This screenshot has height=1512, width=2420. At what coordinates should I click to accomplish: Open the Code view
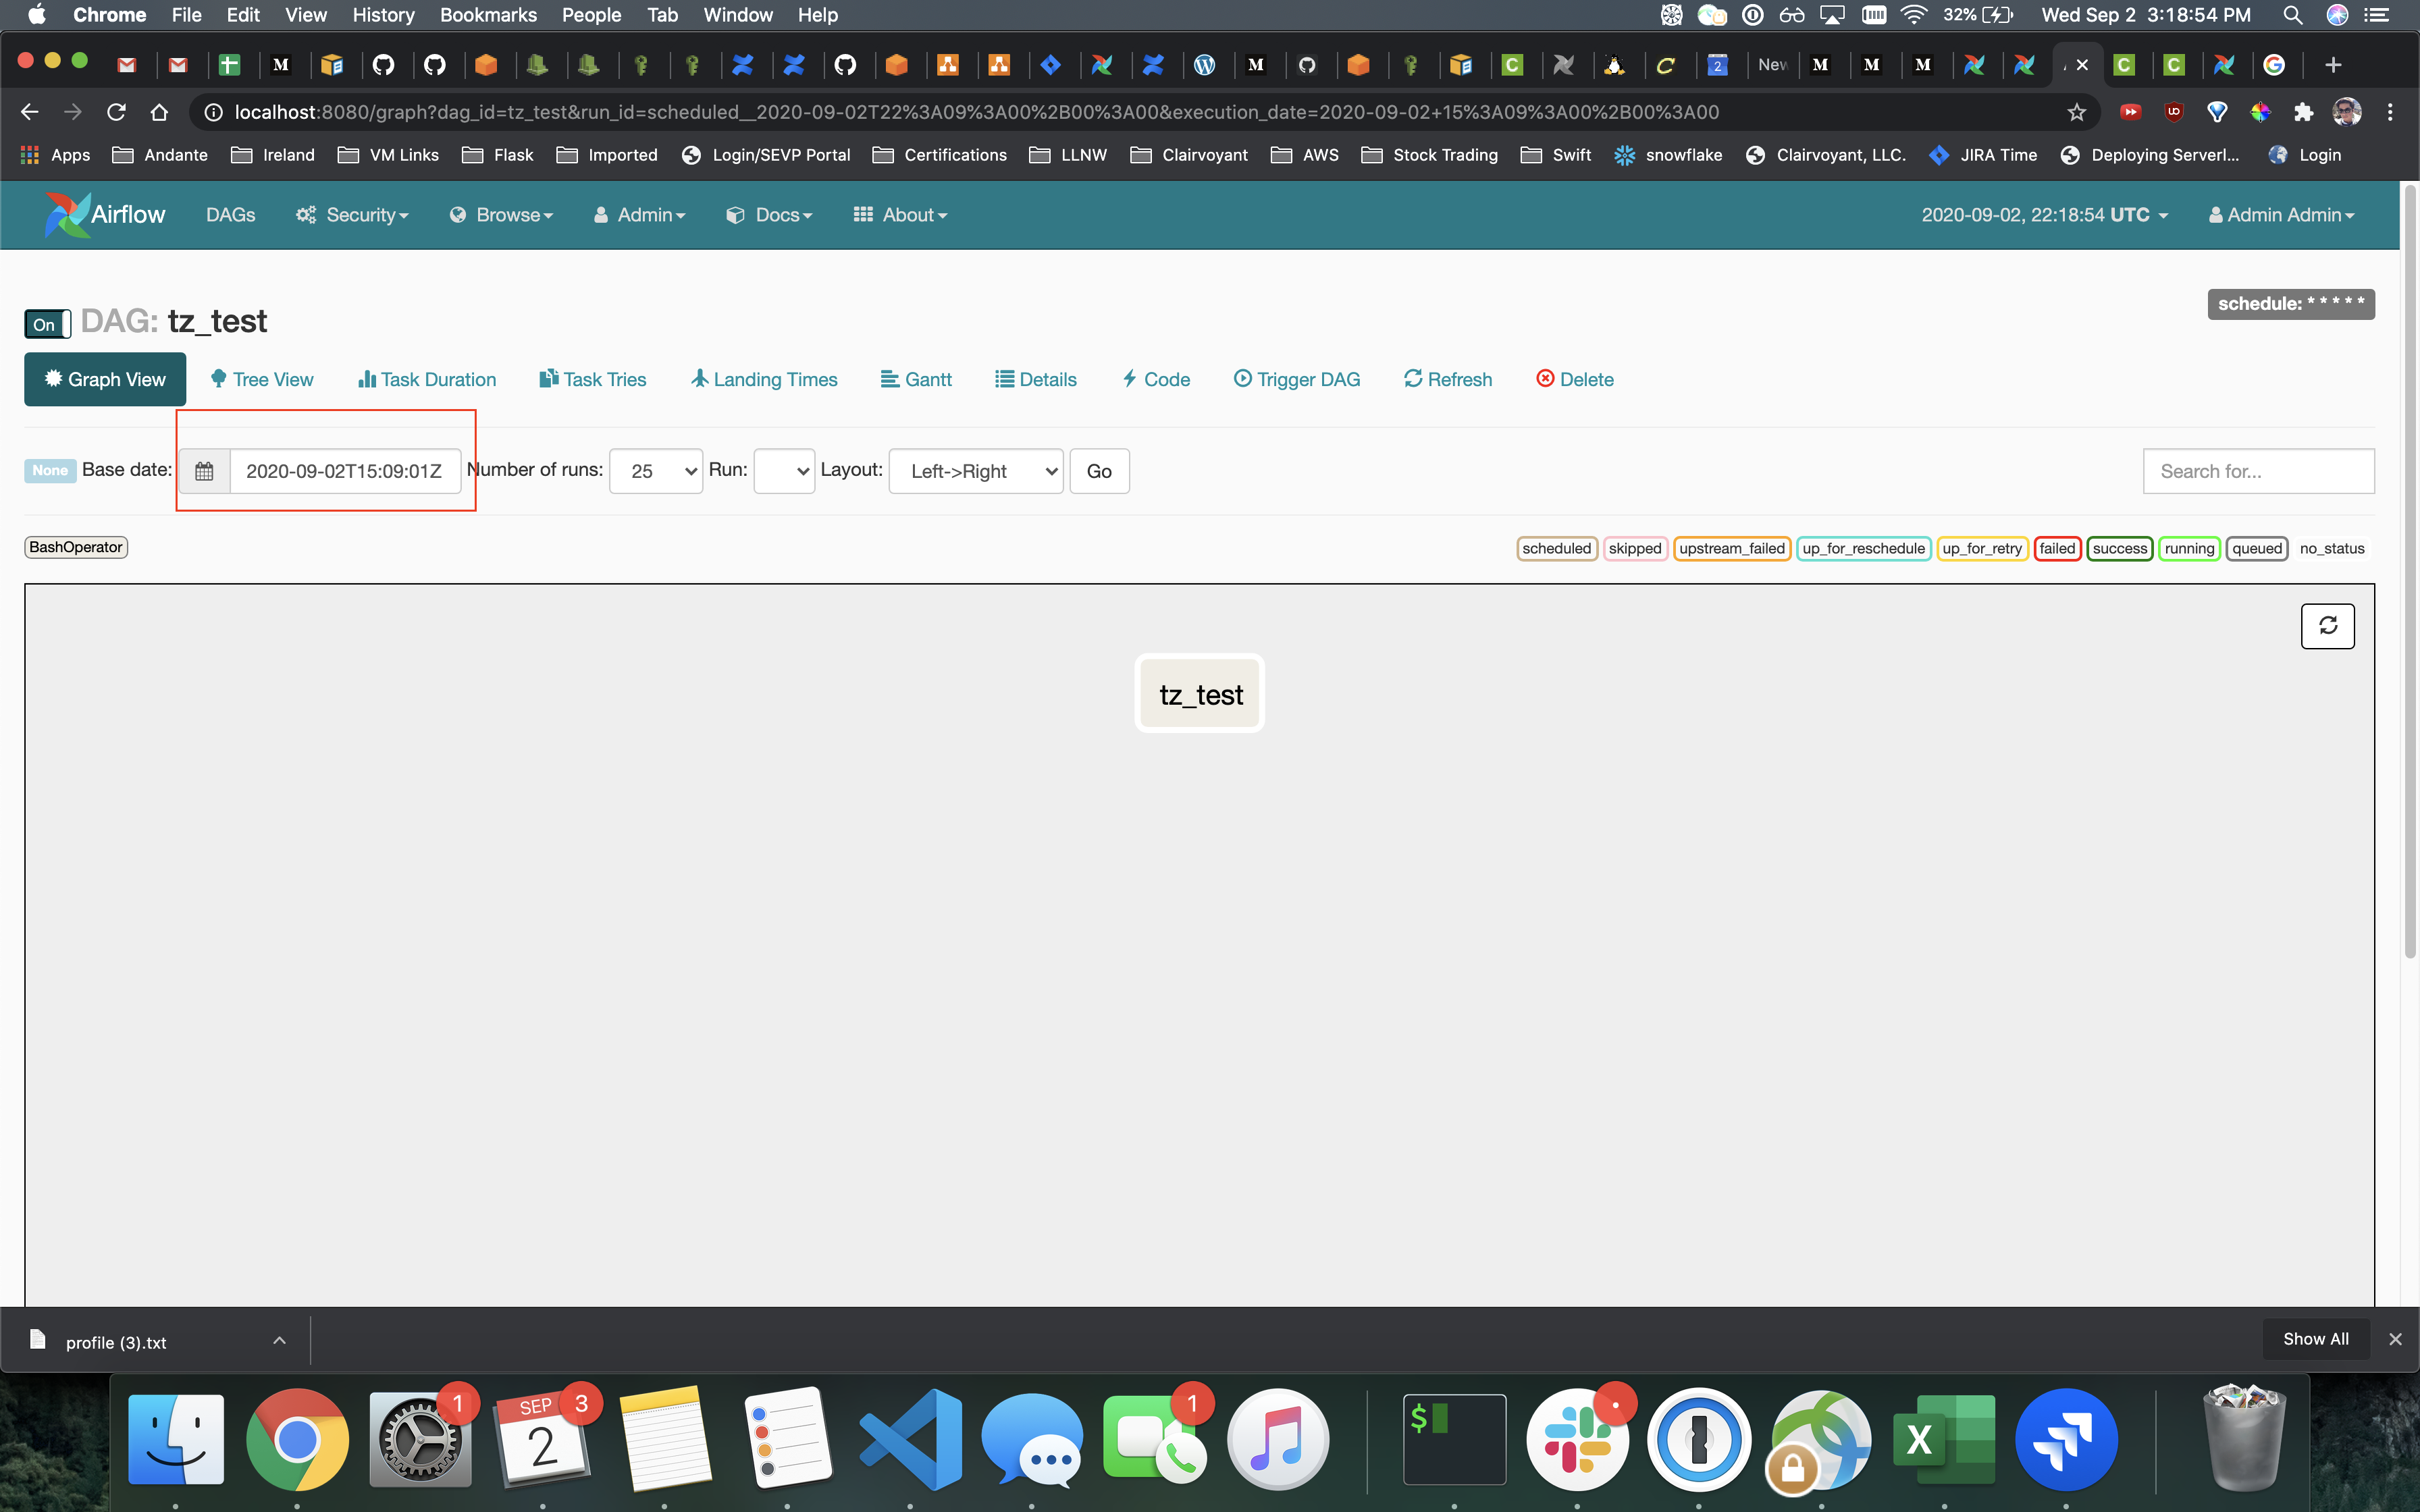[1156, 379]
